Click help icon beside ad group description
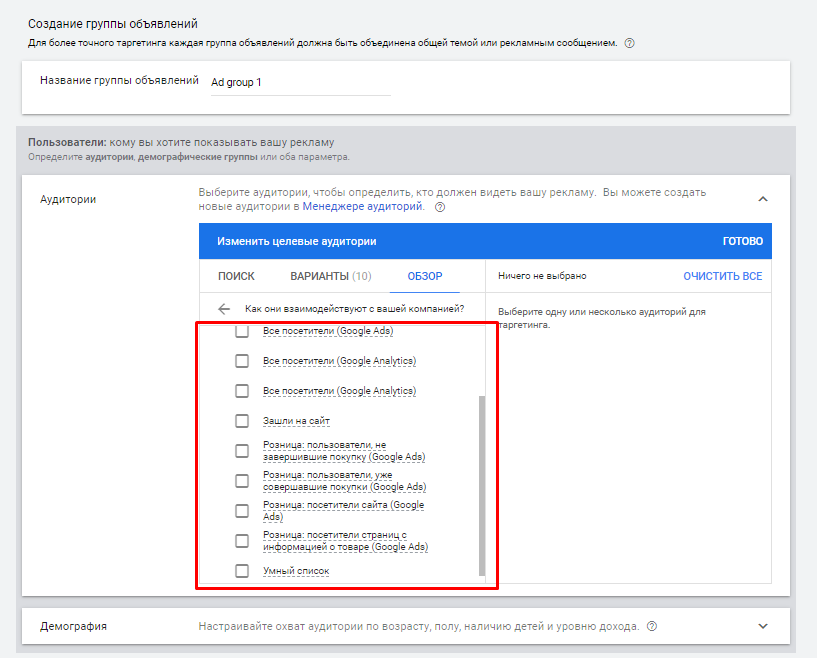This screenshot has width=817, height=658. 629,43
